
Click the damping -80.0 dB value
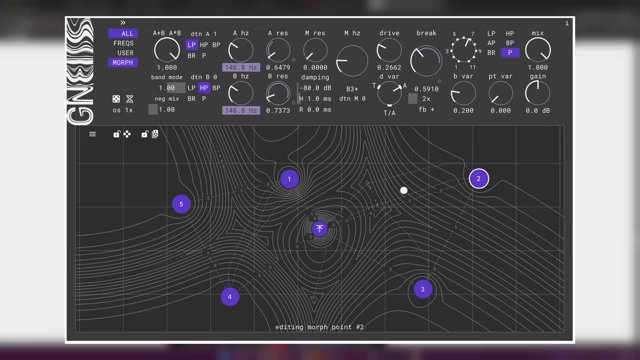click(x=316, y=88)
